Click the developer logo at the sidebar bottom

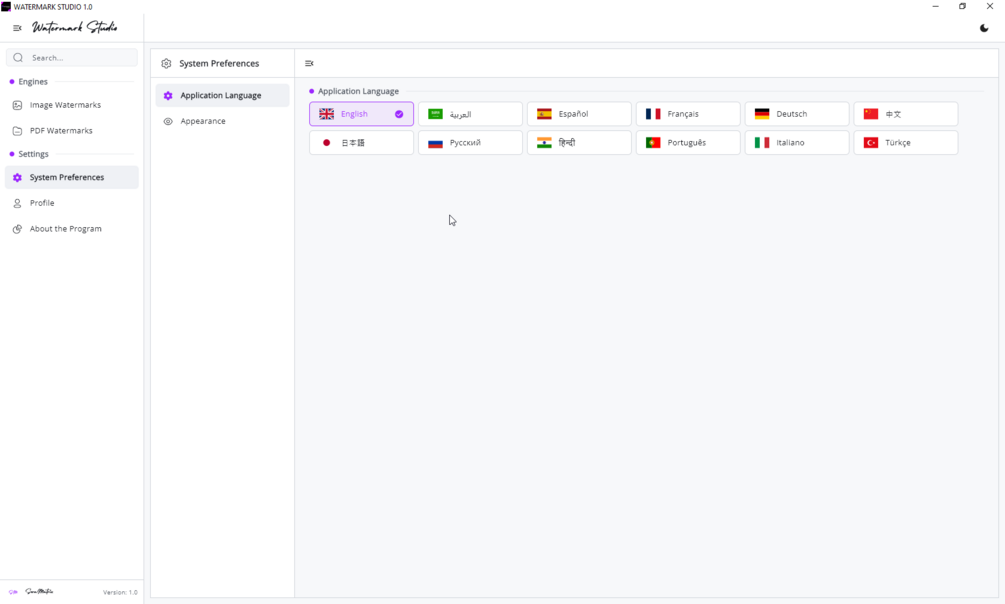(32, 592)
